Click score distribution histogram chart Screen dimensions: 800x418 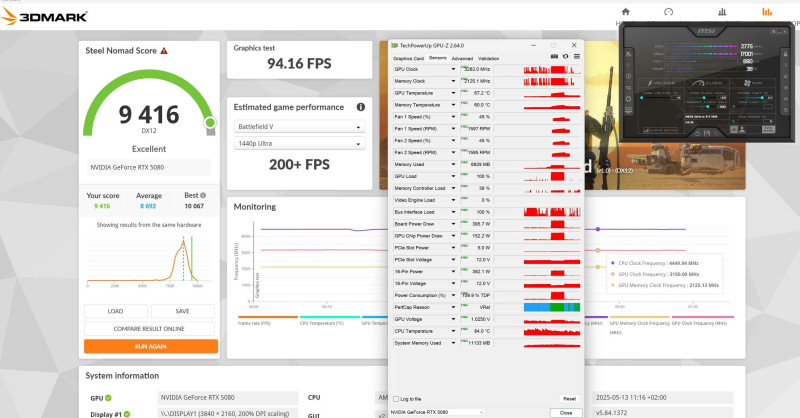[x=149, y=260]
